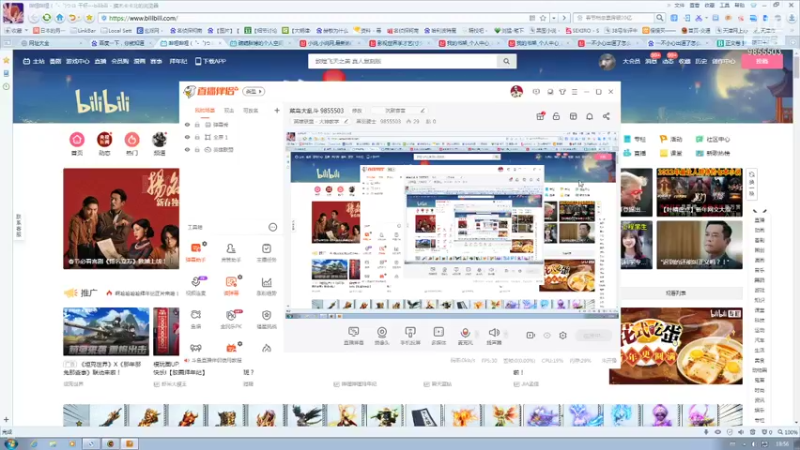Open the chart trend tool in toolbox
Viewport: 800px width, 450px height.
(x=266, y=286)
